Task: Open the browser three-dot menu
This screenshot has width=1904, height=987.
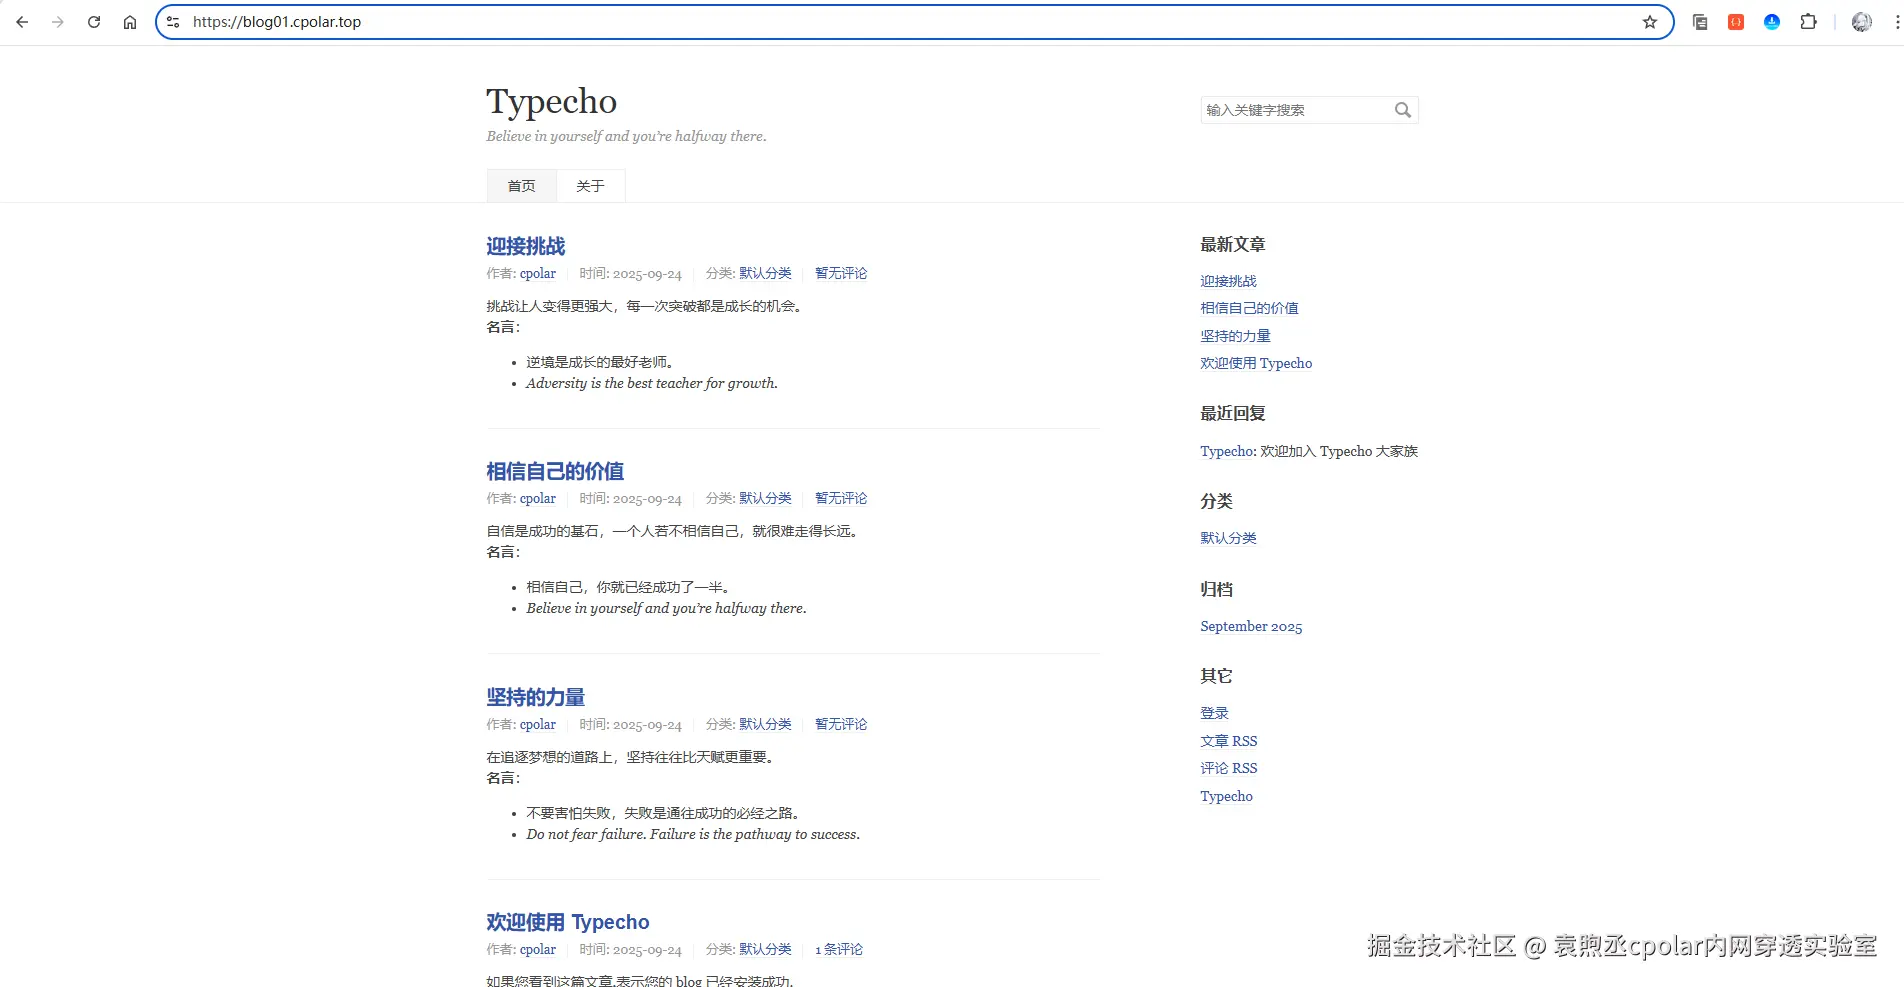Action: 1896,22
